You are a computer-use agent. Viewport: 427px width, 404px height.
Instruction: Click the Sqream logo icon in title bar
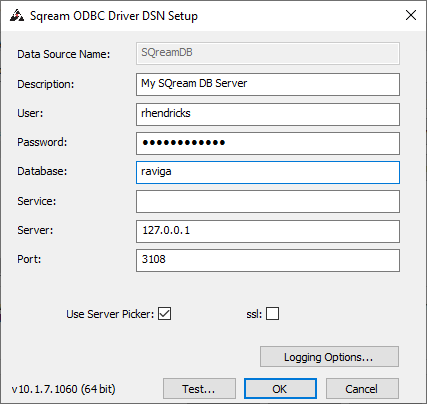pos(17,15)
